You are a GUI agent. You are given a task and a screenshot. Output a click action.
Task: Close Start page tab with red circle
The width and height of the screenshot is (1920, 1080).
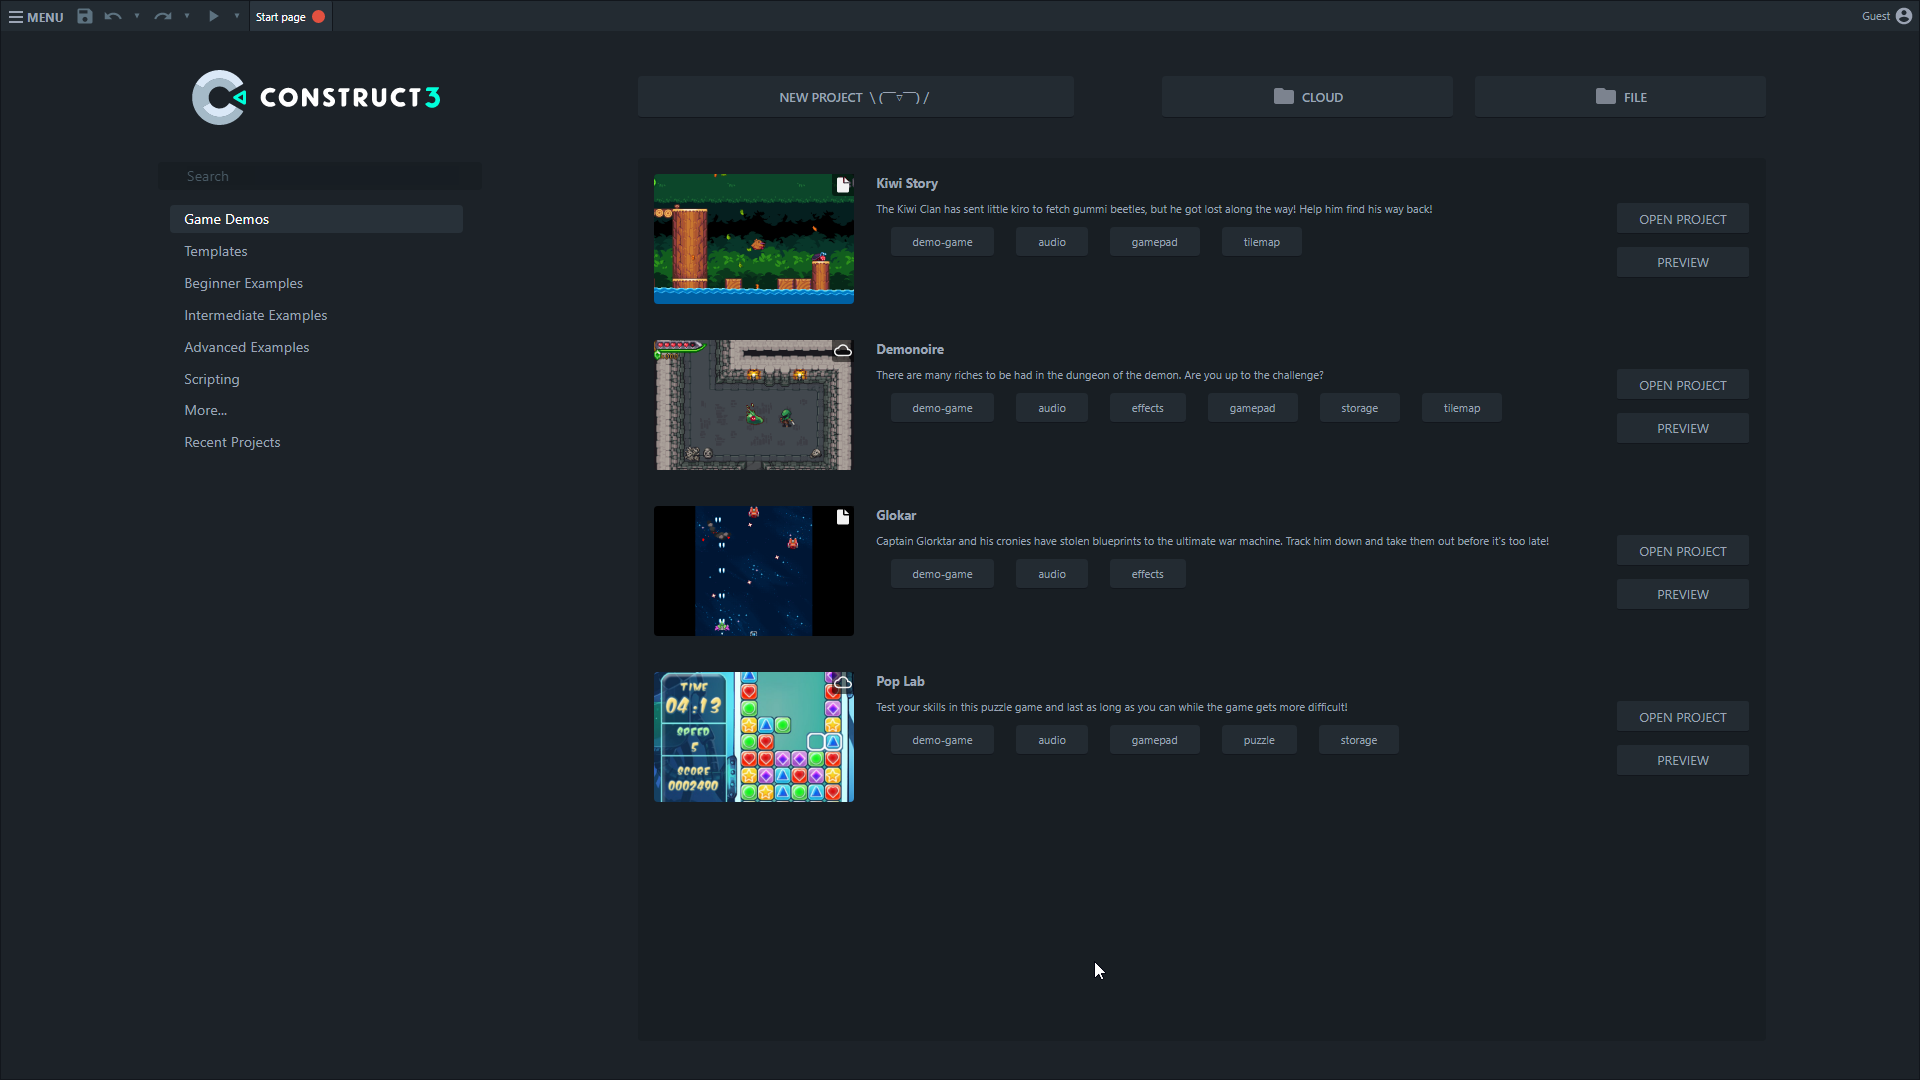[319, 16]
